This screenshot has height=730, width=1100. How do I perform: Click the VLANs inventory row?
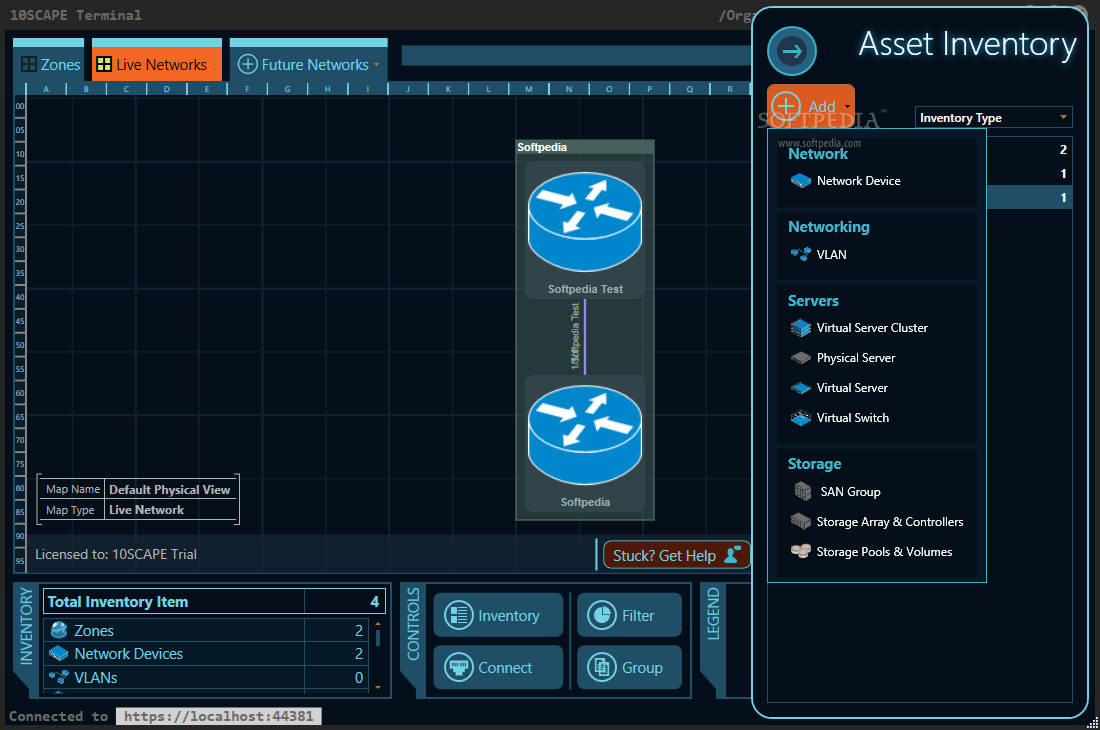pyautogui.click(x=206, y=677)
